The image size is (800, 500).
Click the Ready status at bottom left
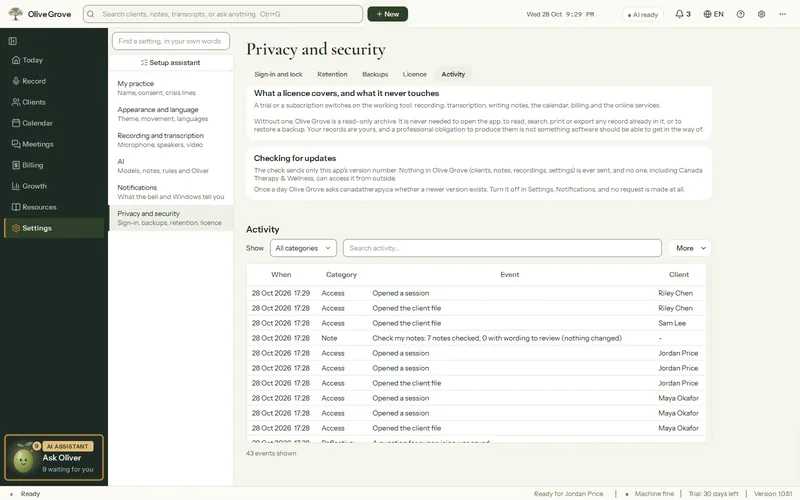tap(26, 493)
